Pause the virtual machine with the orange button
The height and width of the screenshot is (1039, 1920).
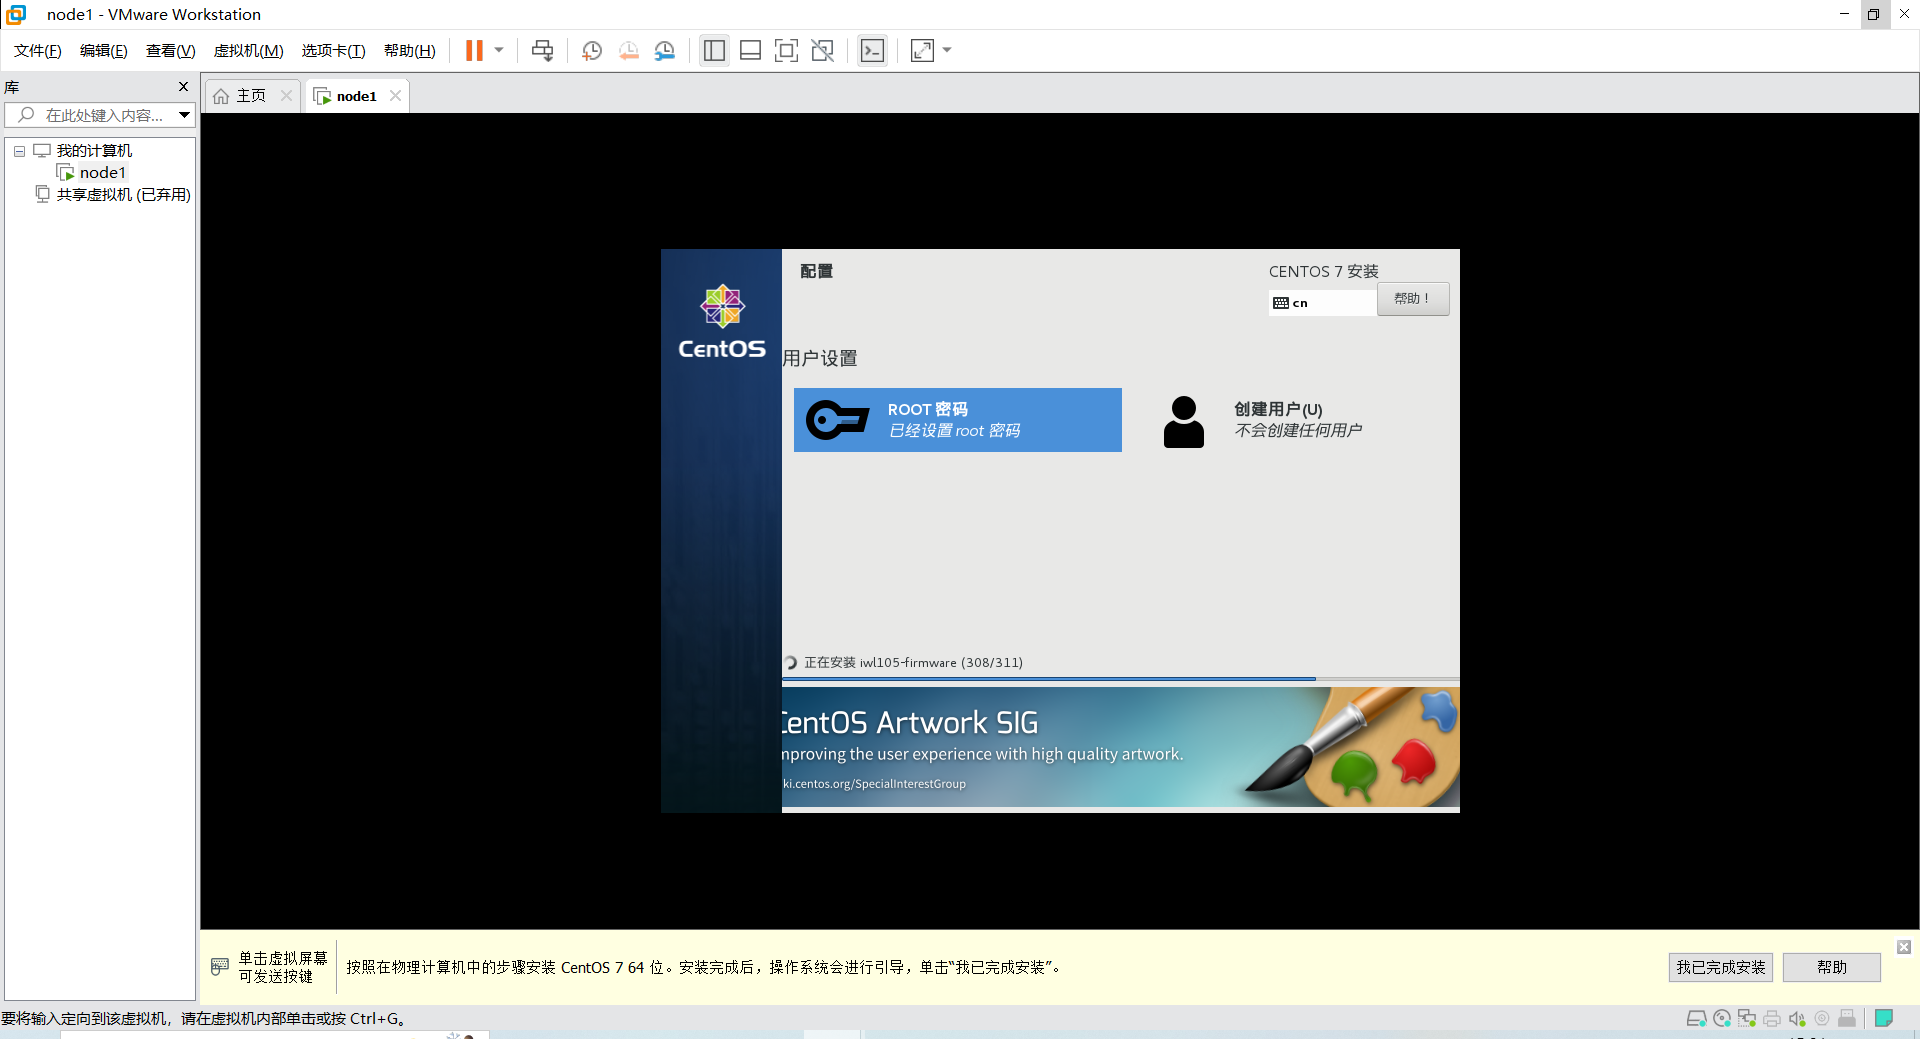click(474, 50)
